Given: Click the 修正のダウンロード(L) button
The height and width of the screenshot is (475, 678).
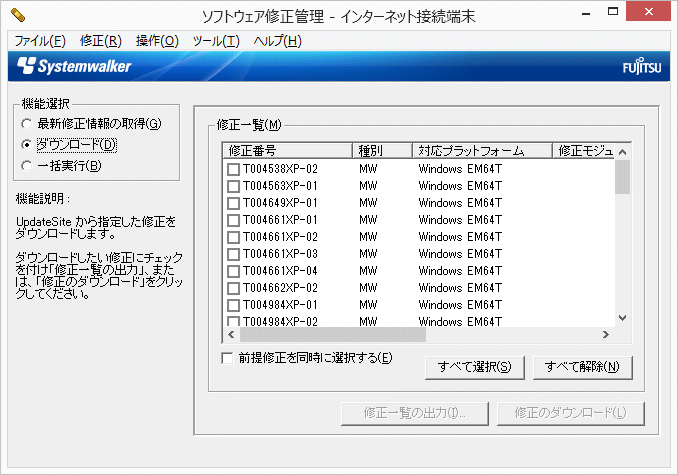Looking at the screenshot, I should click(570, 414).
